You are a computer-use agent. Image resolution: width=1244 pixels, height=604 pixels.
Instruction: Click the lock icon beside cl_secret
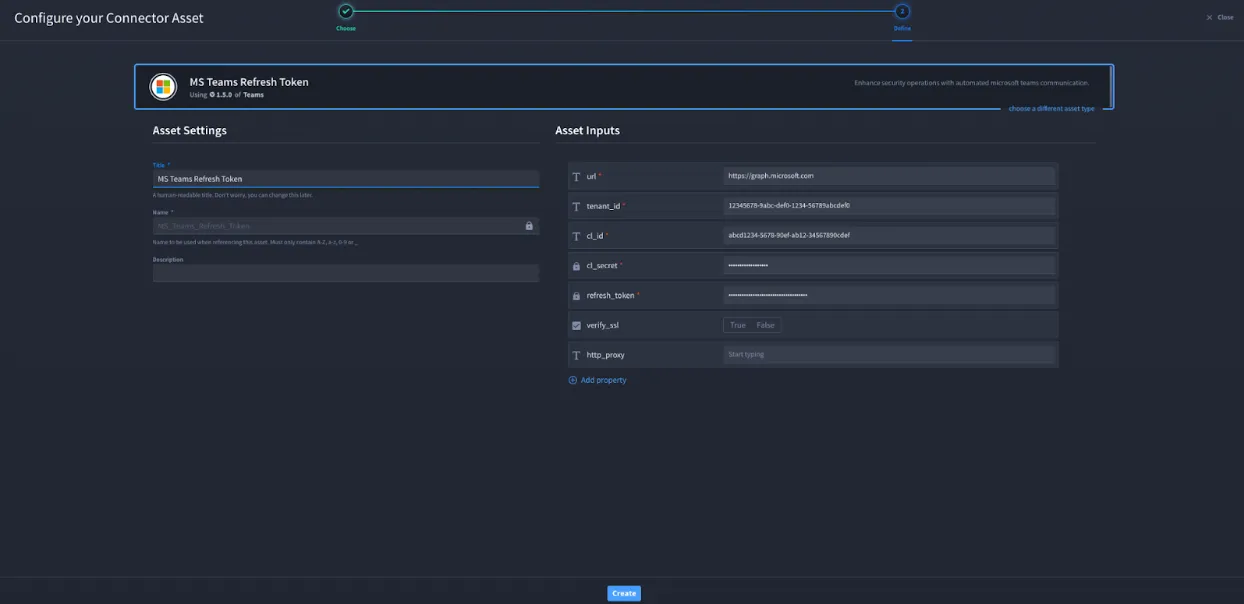pos(576,266)
